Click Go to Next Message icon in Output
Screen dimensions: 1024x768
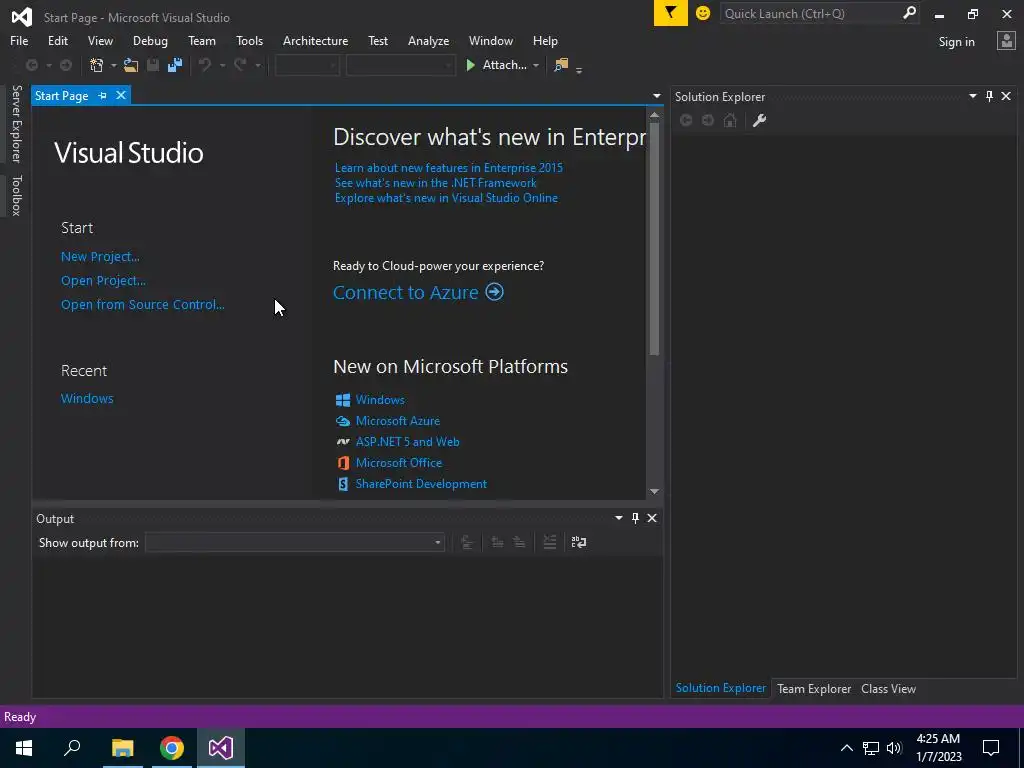[x=519, y=542]
